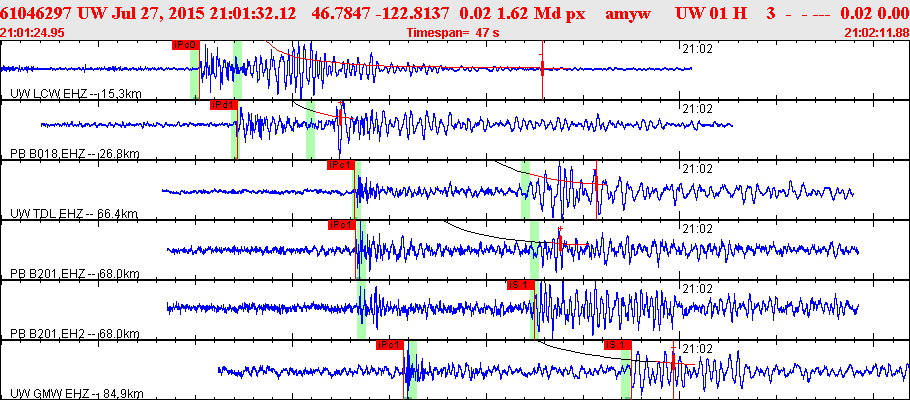Select the iPc0 pick flag on LCW trace

[186, 45]
